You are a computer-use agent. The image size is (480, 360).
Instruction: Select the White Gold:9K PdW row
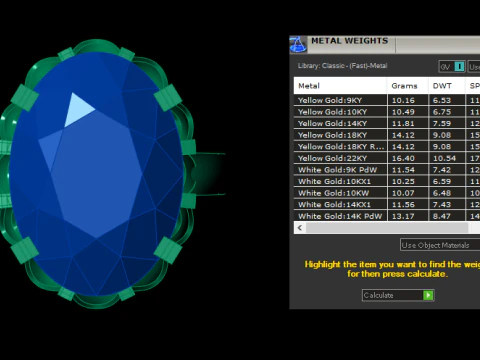coord(387,170)
